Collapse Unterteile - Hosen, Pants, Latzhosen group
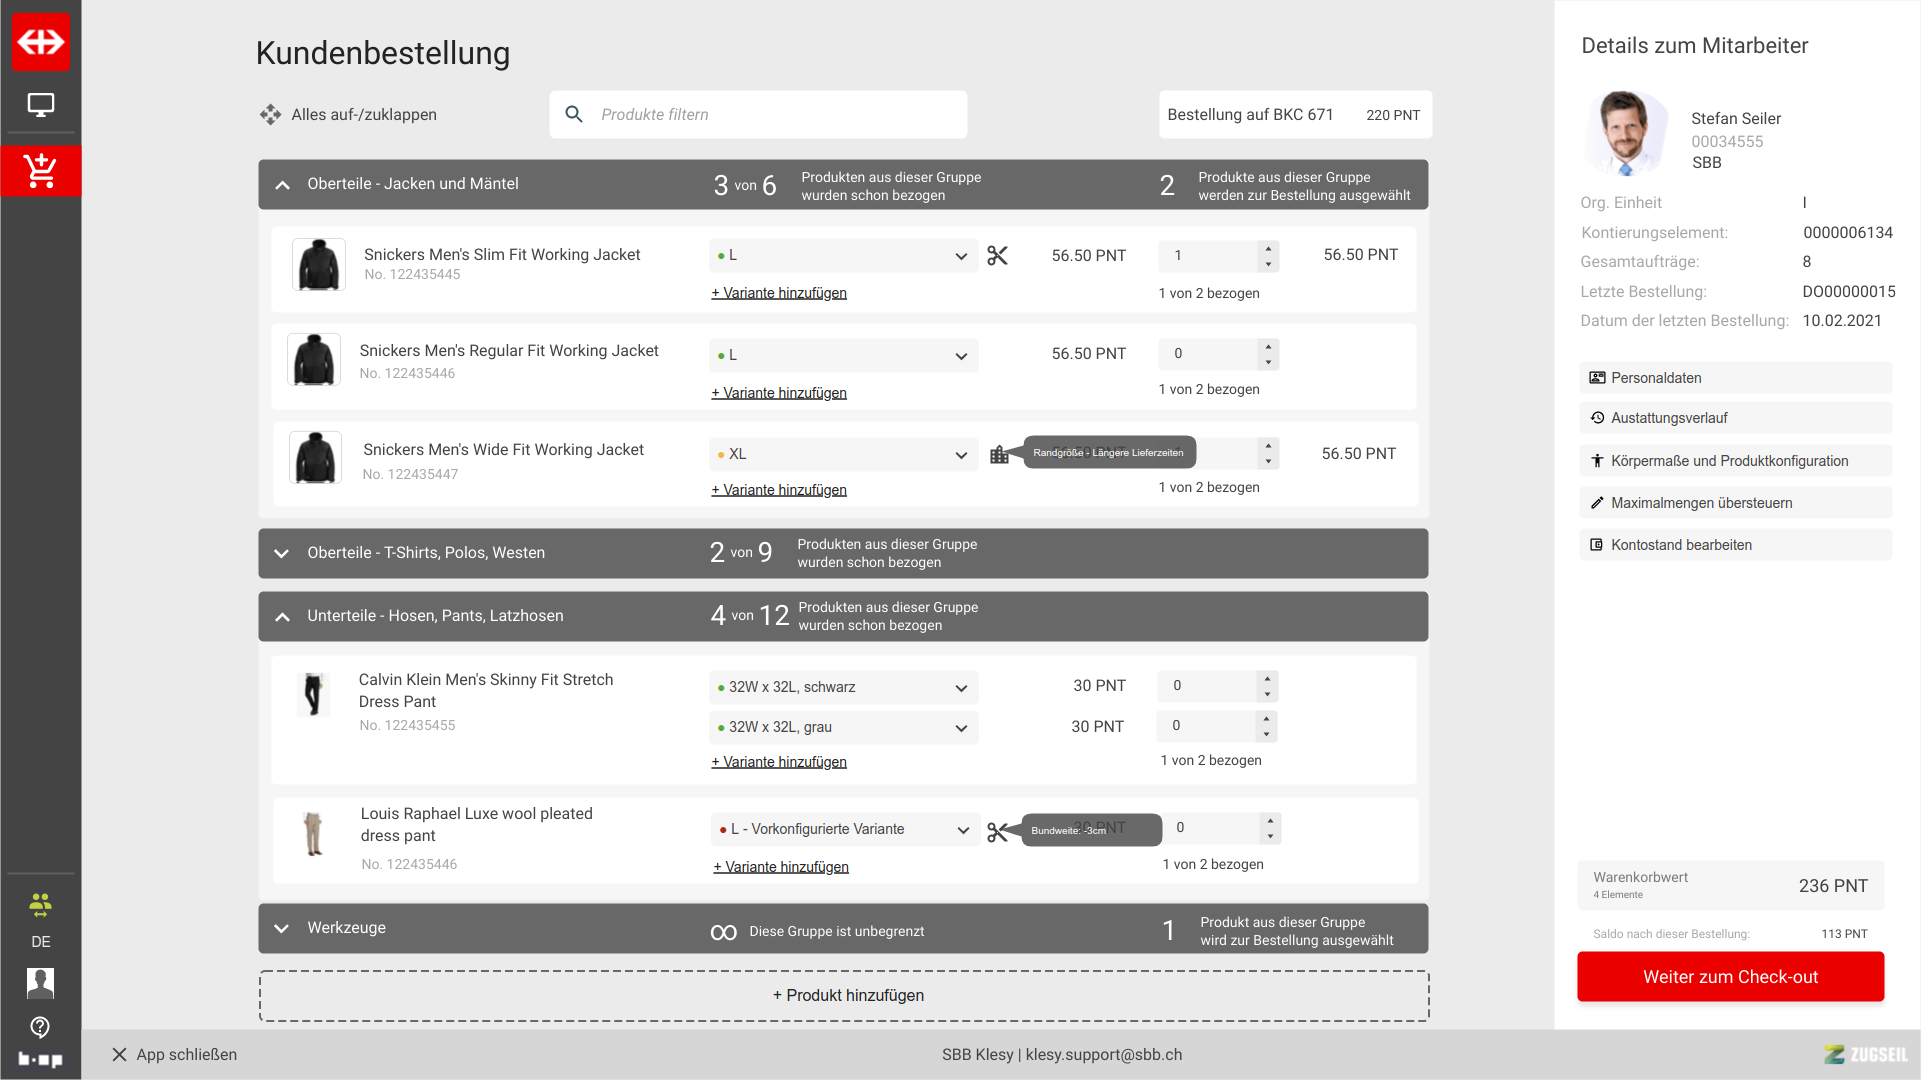 tap(282, 616)
